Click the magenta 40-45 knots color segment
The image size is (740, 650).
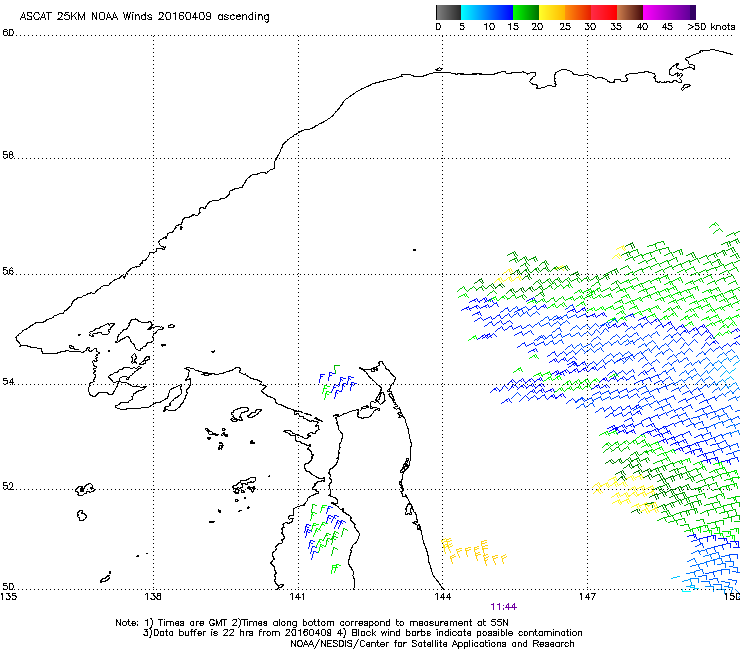tap(656, 12)
